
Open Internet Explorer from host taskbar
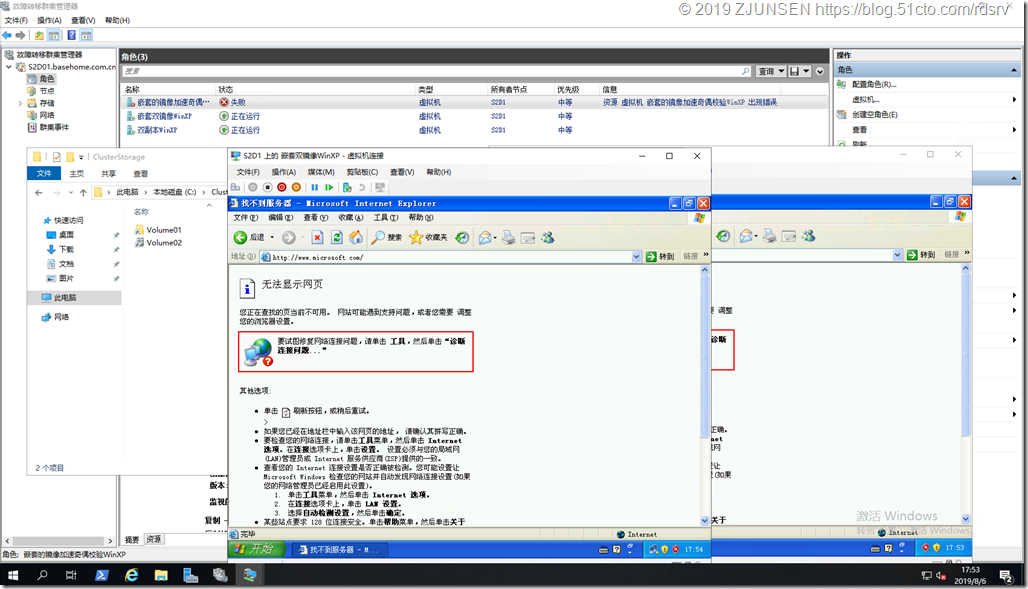(131, 575)
